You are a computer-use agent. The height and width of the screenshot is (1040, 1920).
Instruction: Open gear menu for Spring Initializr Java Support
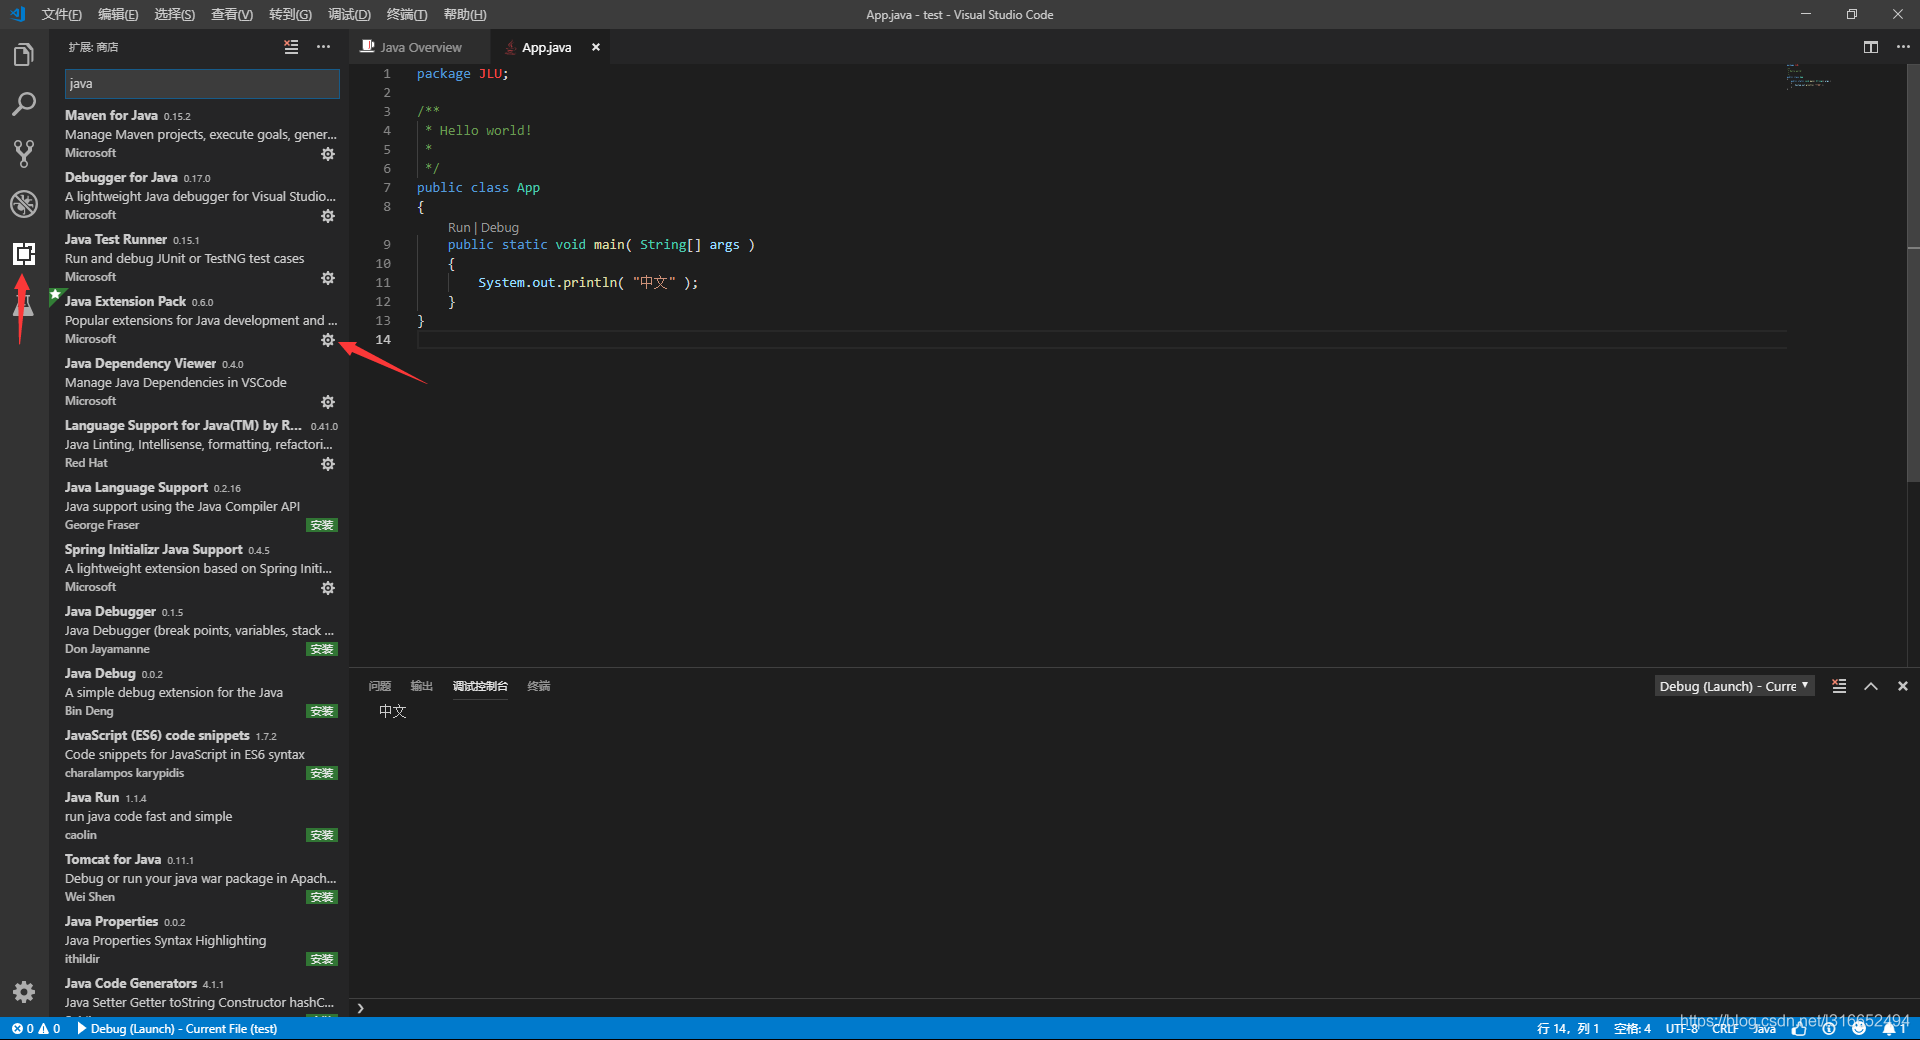(328, 588)
